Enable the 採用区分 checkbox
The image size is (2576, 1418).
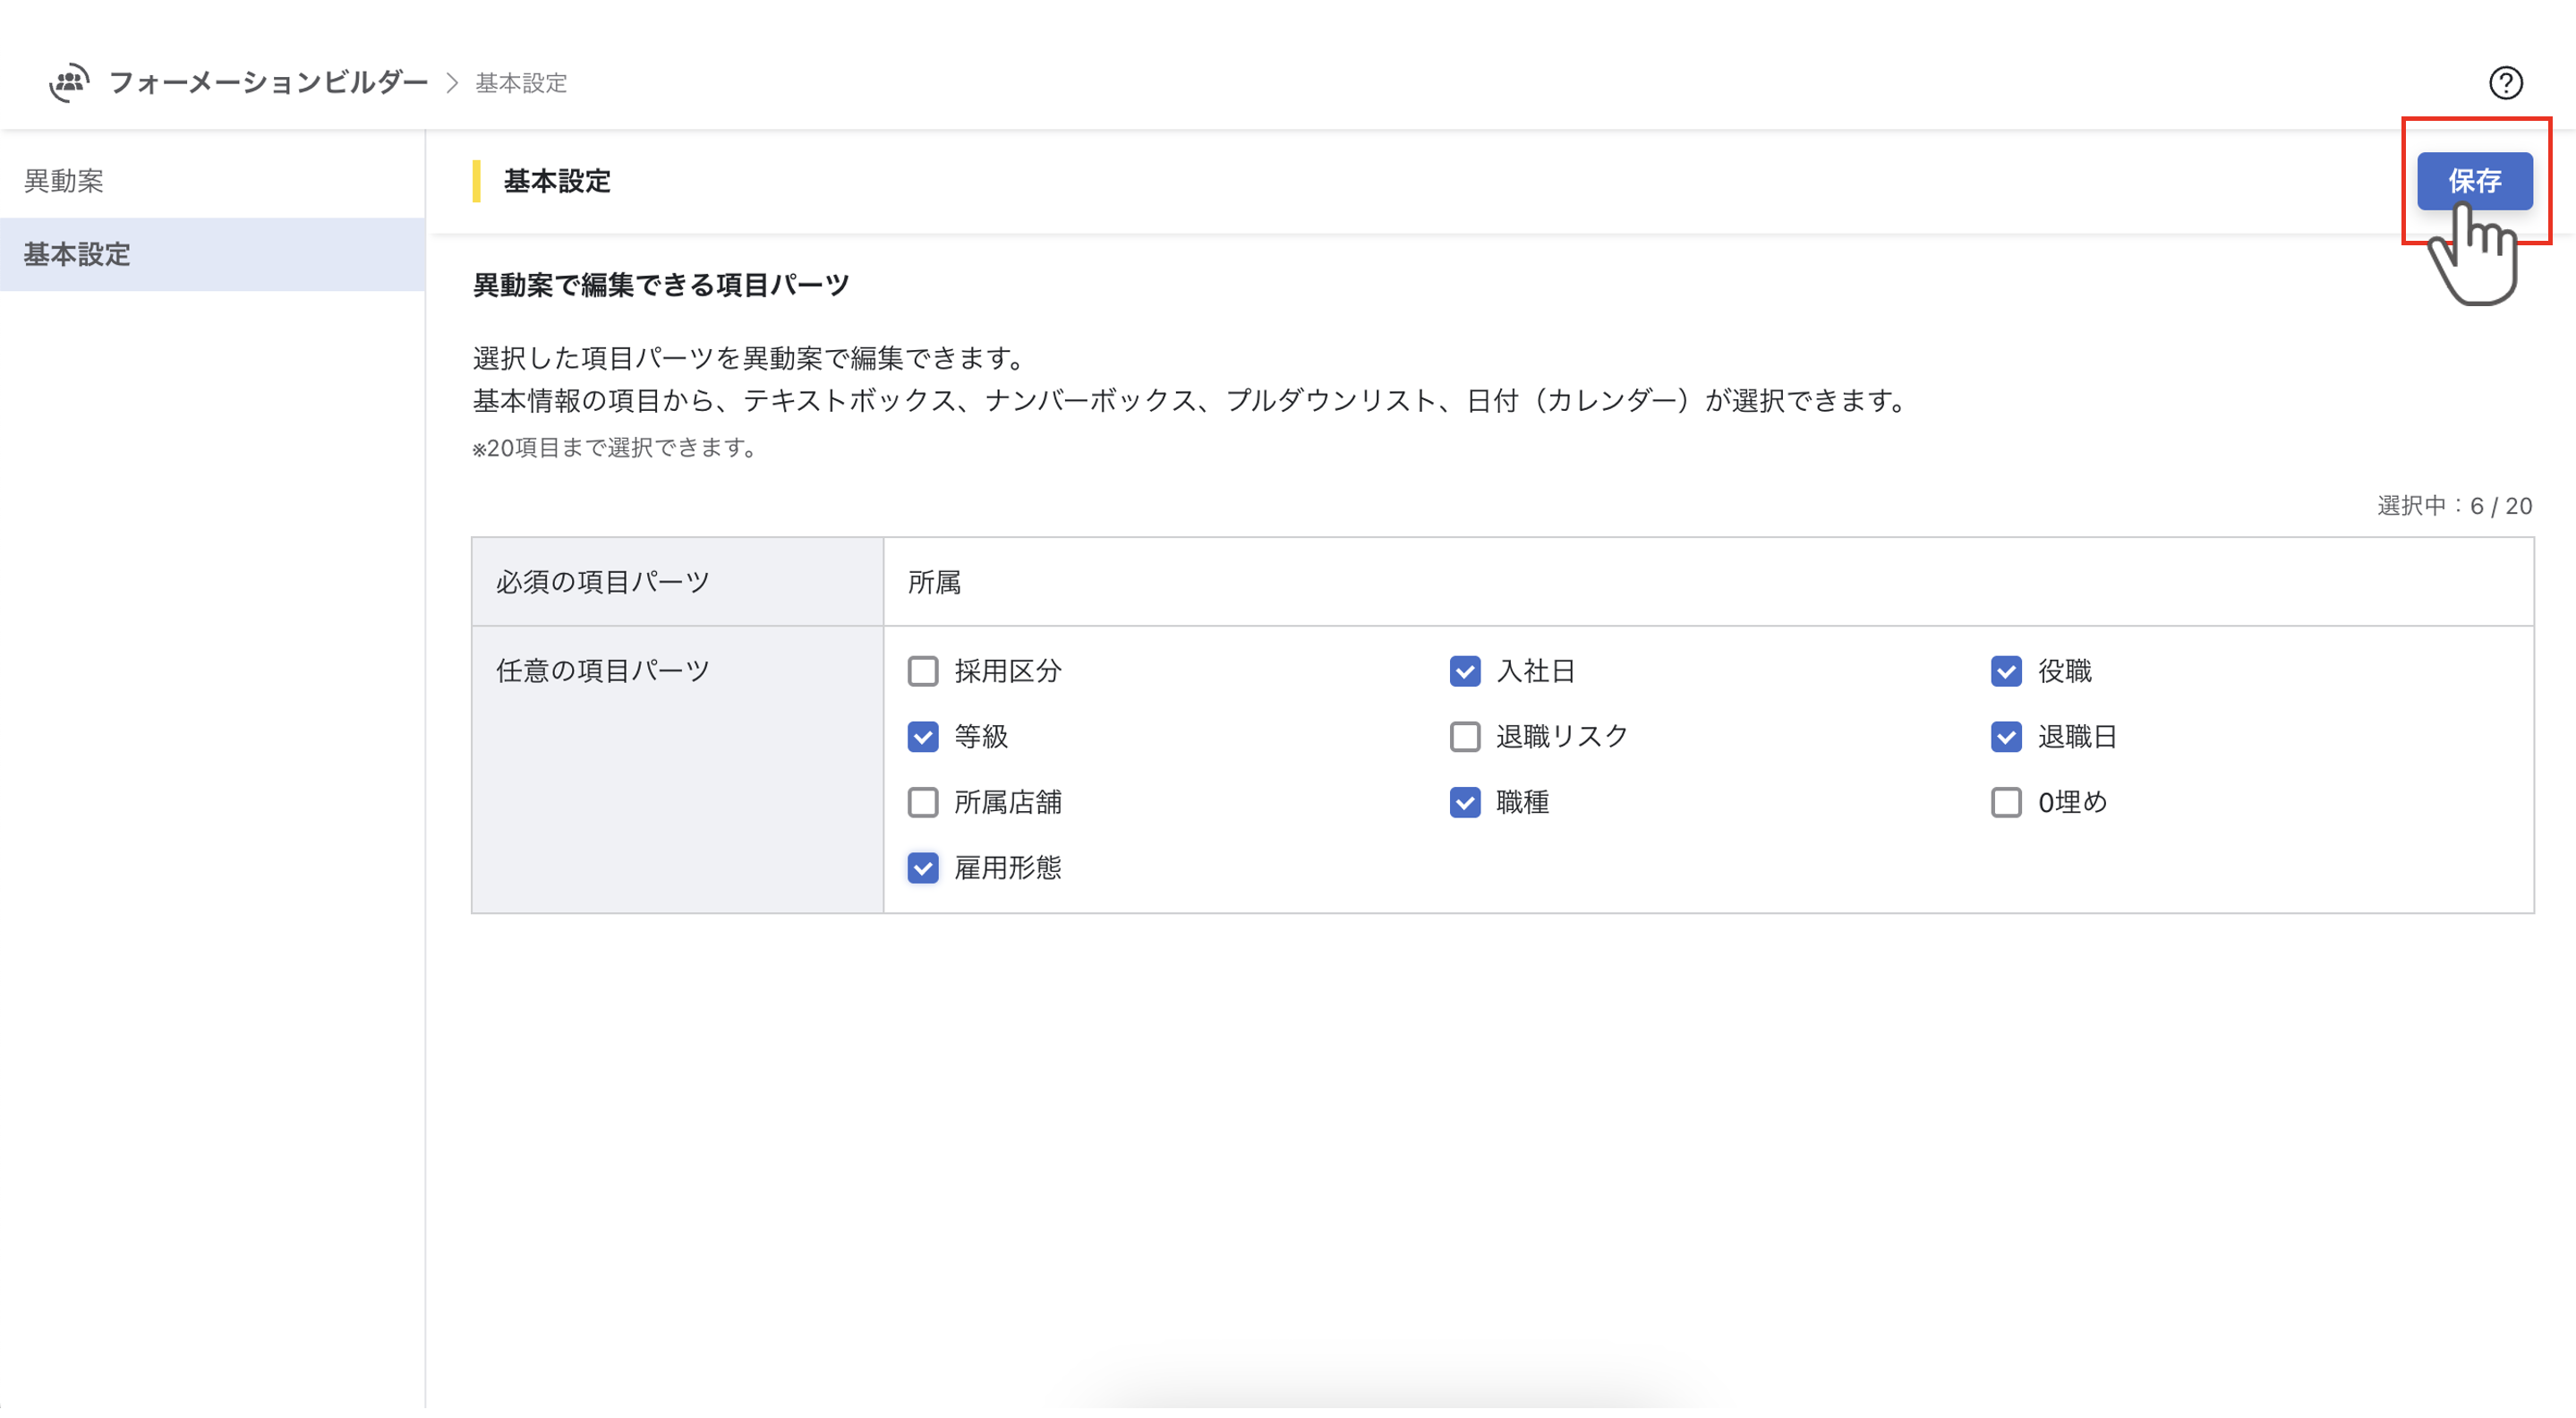(922, 671)
